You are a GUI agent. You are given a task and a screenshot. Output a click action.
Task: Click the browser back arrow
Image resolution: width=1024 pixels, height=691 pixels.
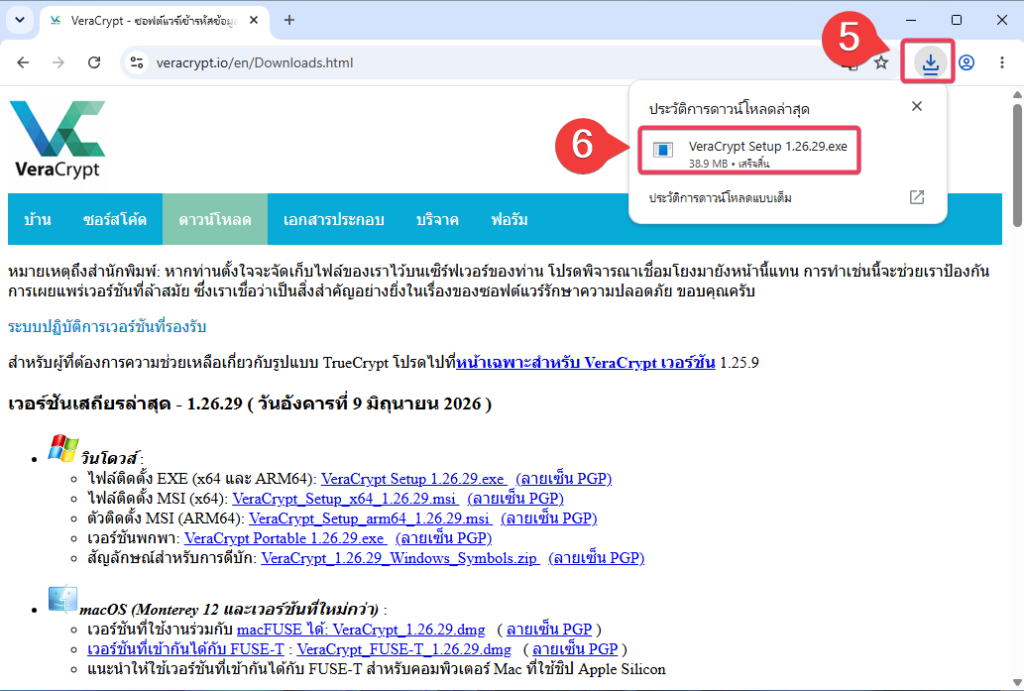pos(24,63)
